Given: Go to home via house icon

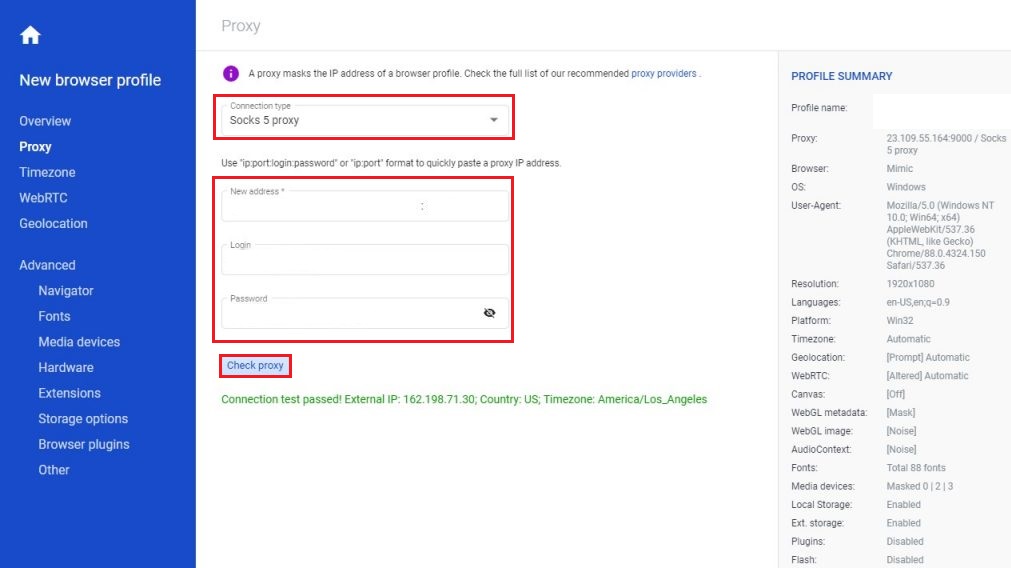Looking at the screenshot, I should tap(30, 35).
